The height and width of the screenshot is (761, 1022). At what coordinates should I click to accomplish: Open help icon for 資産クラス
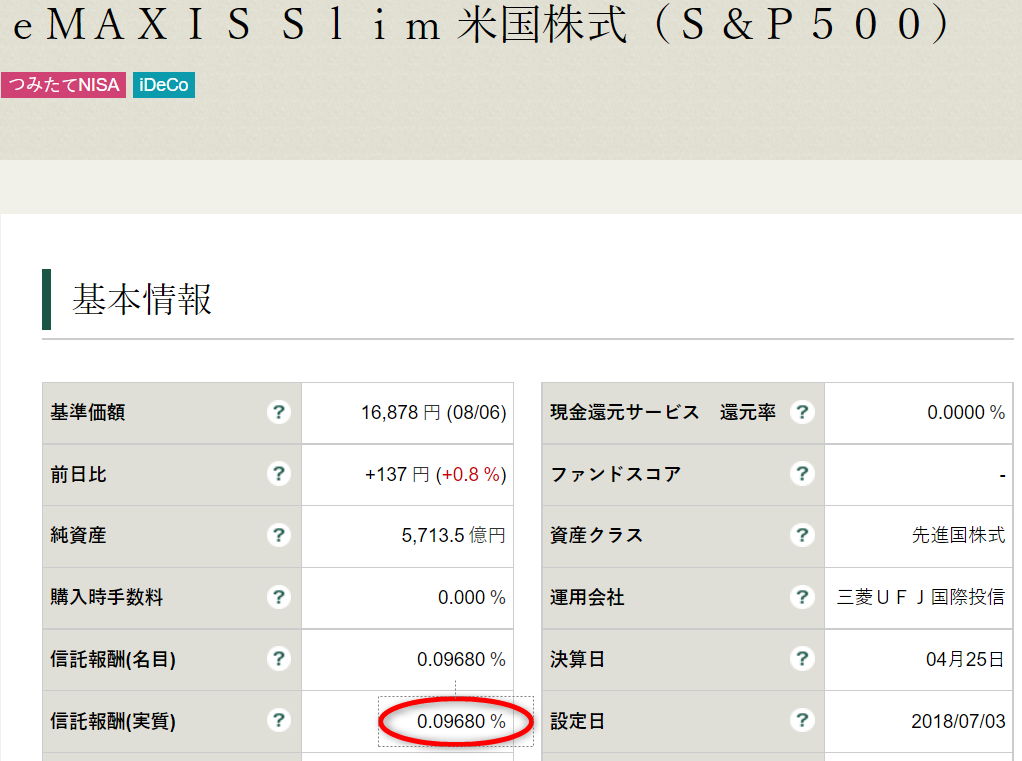click(x=802, y=535)
